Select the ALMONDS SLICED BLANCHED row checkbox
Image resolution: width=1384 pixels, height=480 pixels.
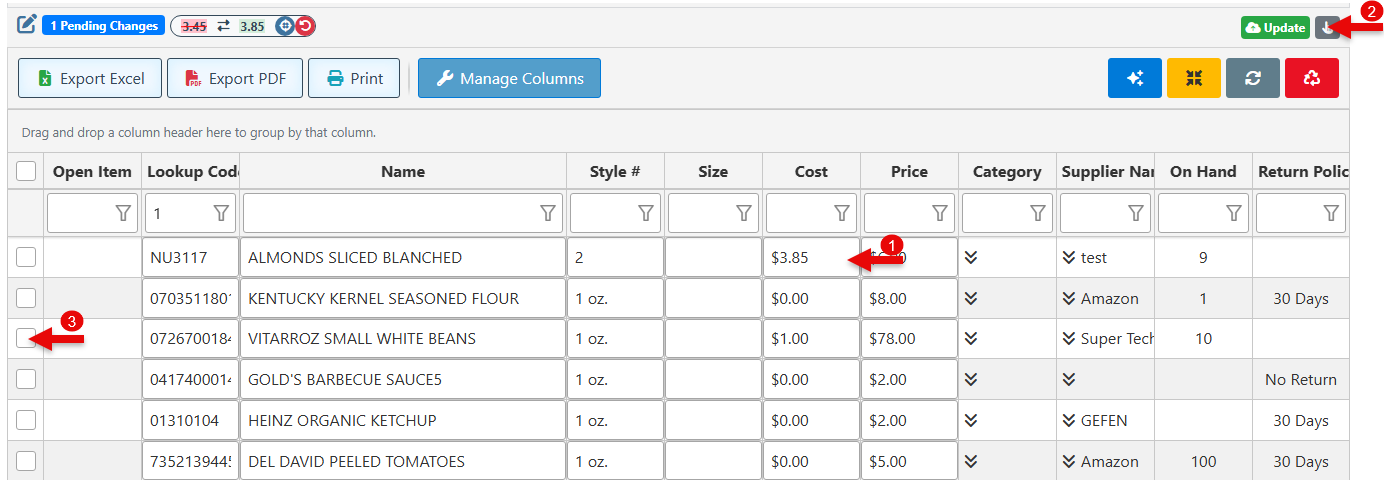click(26, 257)
